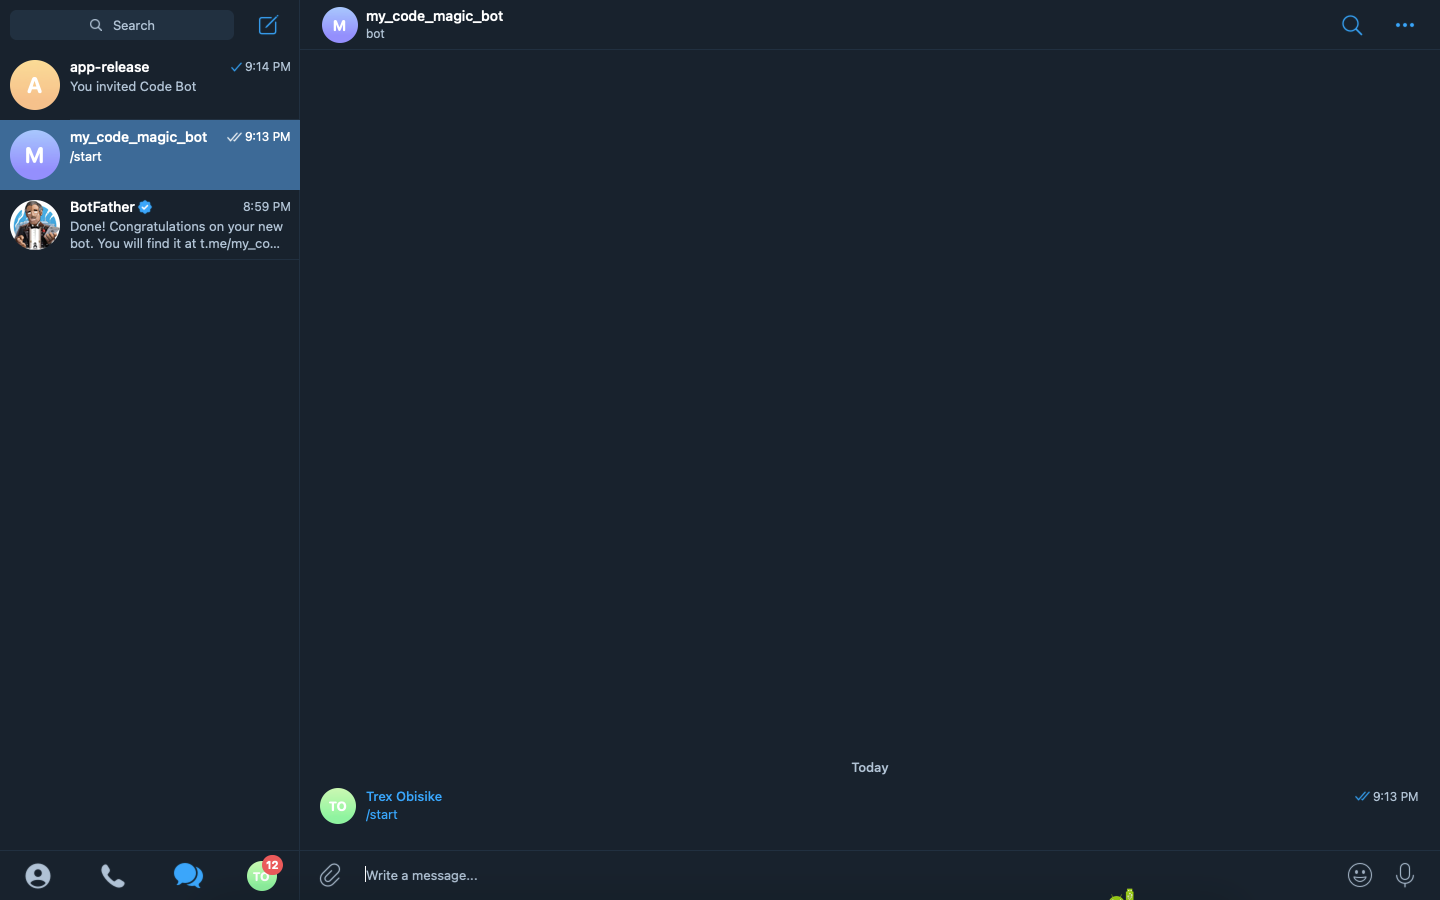Select the my_code_magic_bot conversation
Image resolution: width=1440 pixels, height=900 pixels.
click(150, 155)
